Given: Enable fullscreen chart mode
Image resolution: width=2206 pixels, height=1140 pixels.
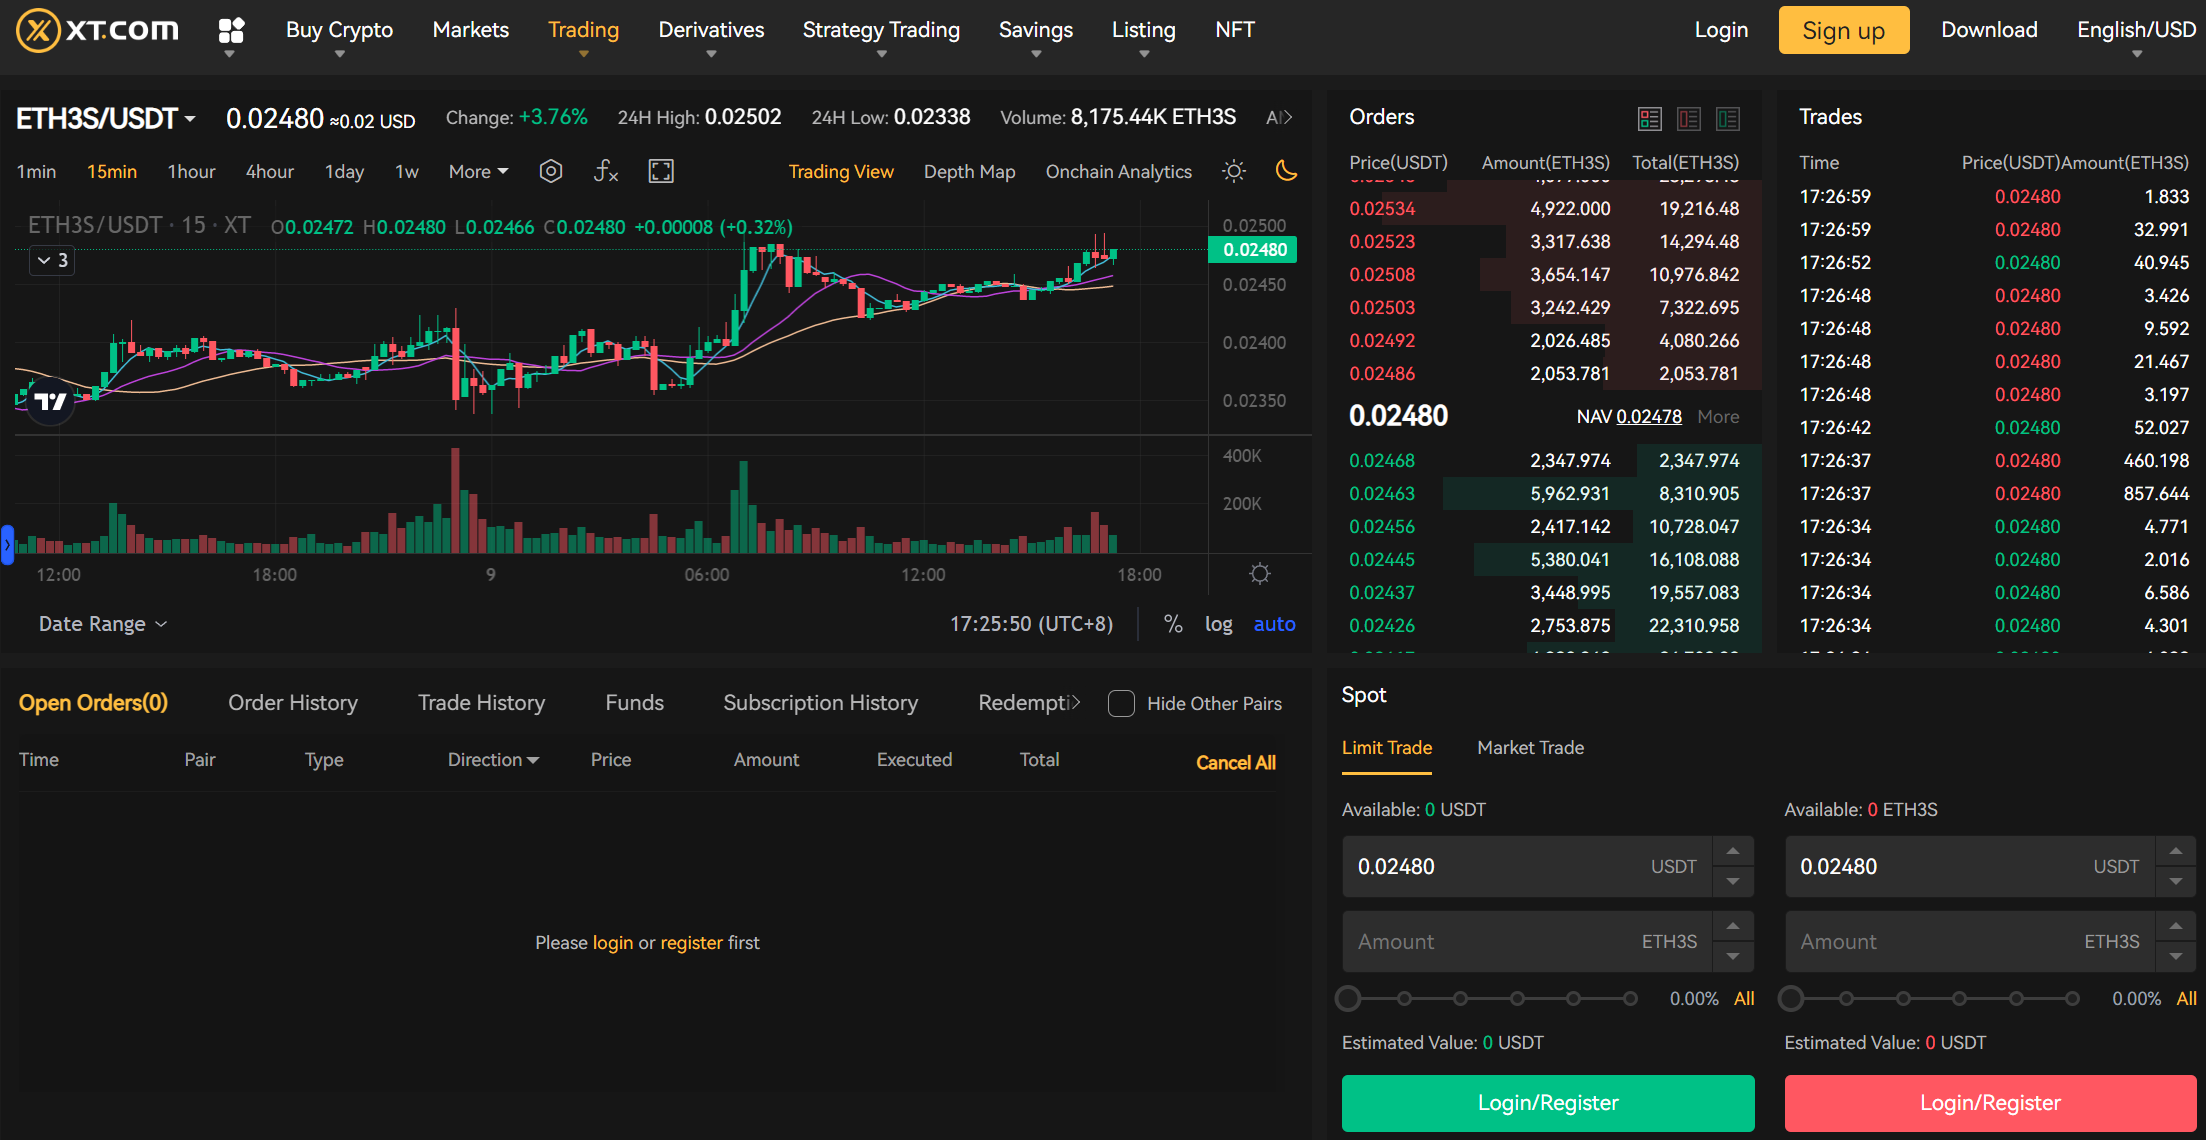Looking at the screenshot, I should (x=660, y=171).
